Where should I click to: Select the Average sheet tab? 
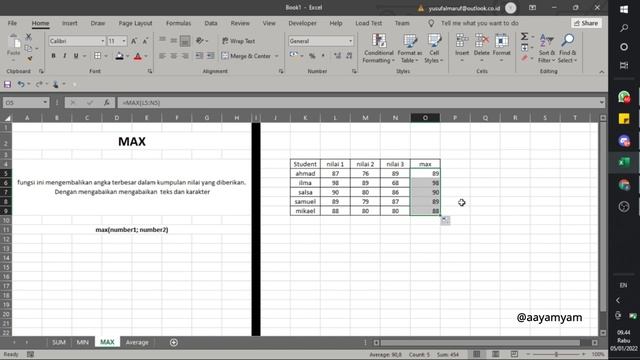coord(137,342)
